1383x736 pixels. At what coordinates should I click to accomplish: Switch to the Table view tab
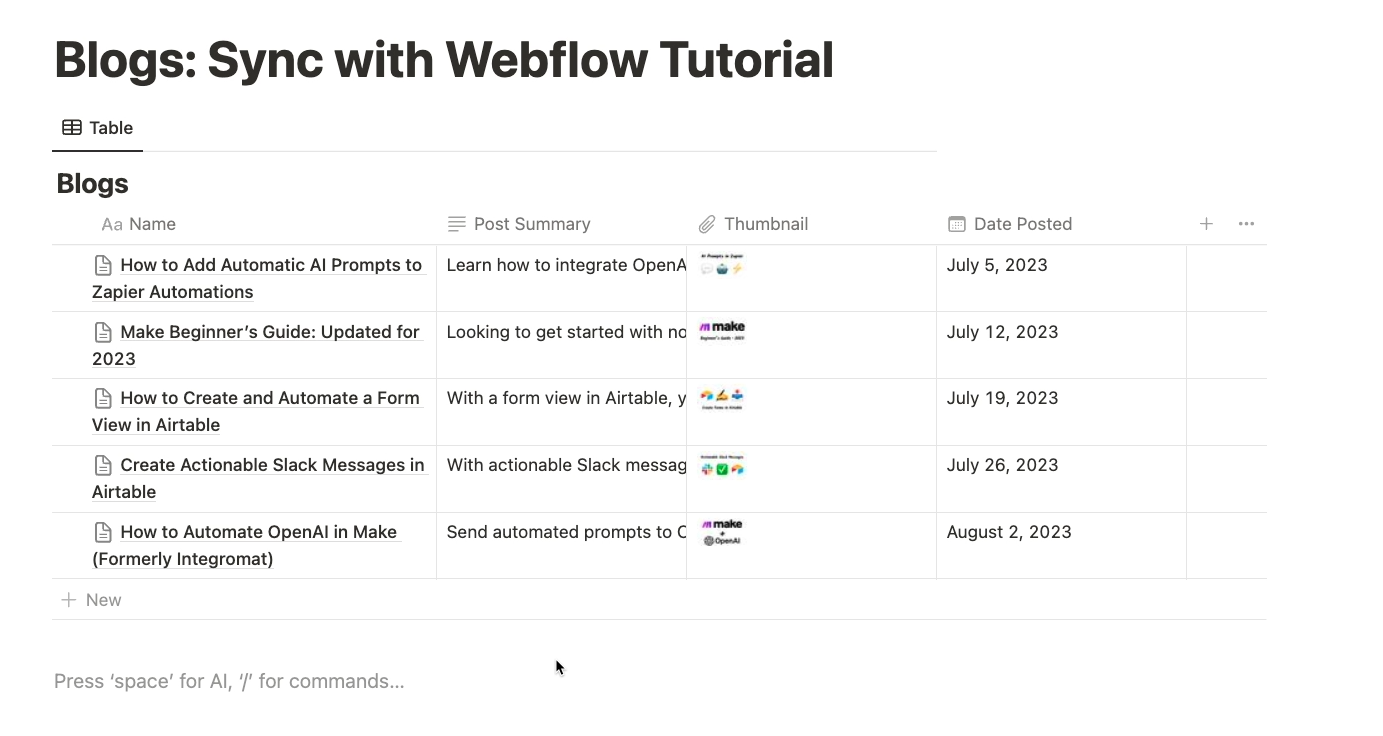pos(97,128)
